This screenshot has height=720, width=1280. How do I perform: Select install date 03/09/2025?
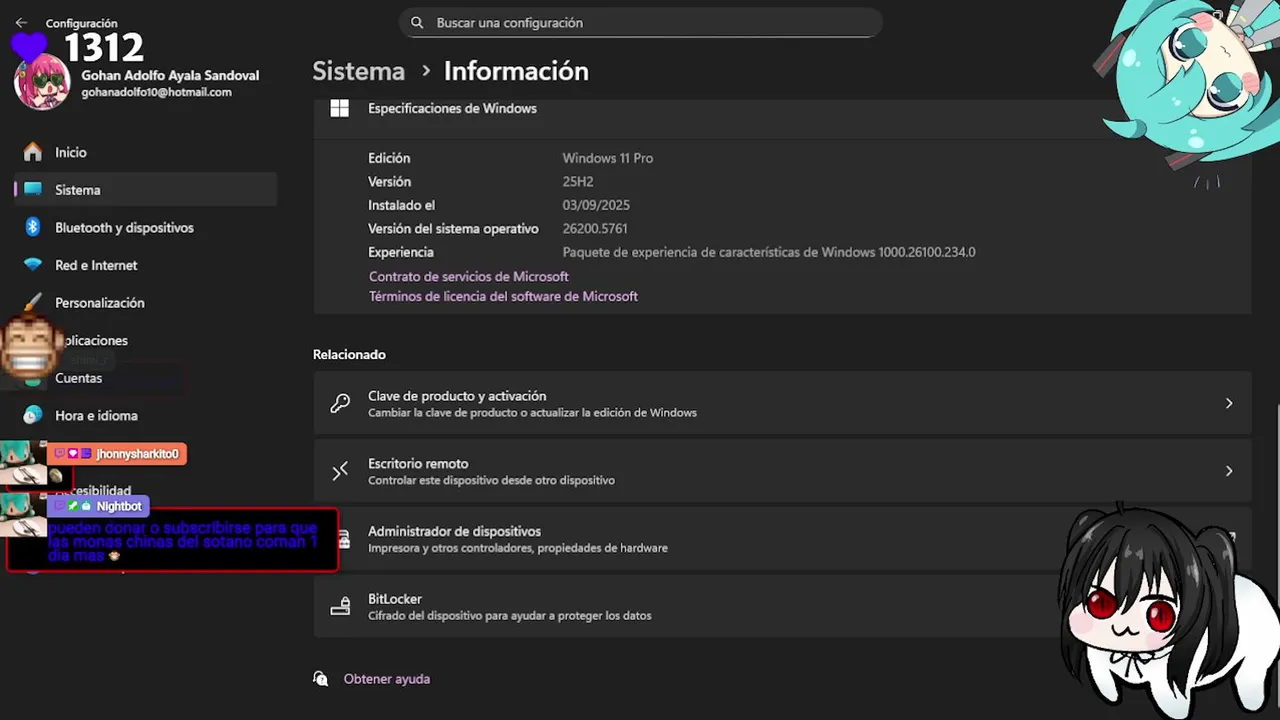click(596, 205)
